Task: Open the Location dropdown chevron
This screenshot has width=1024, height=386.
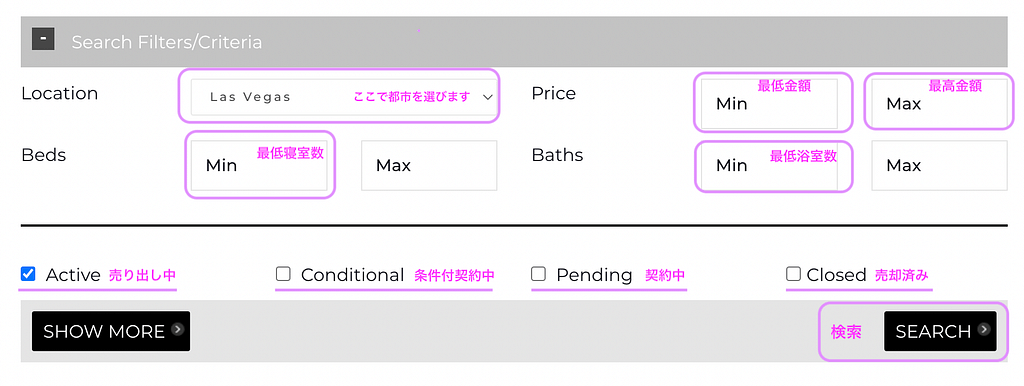Action: point(487,97)
